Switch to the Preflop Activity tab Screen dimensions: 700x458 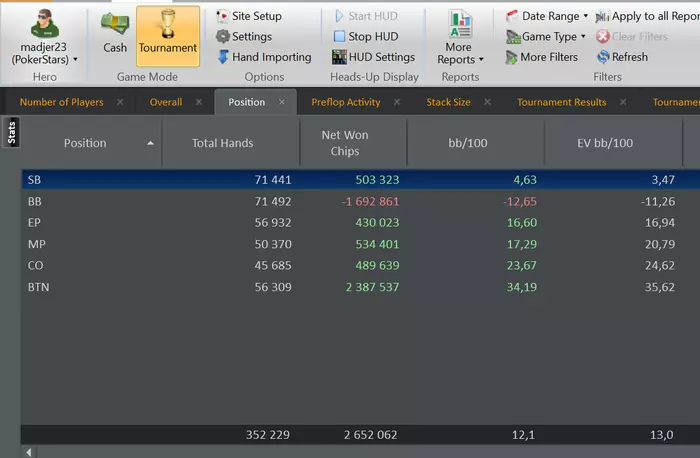346,102
